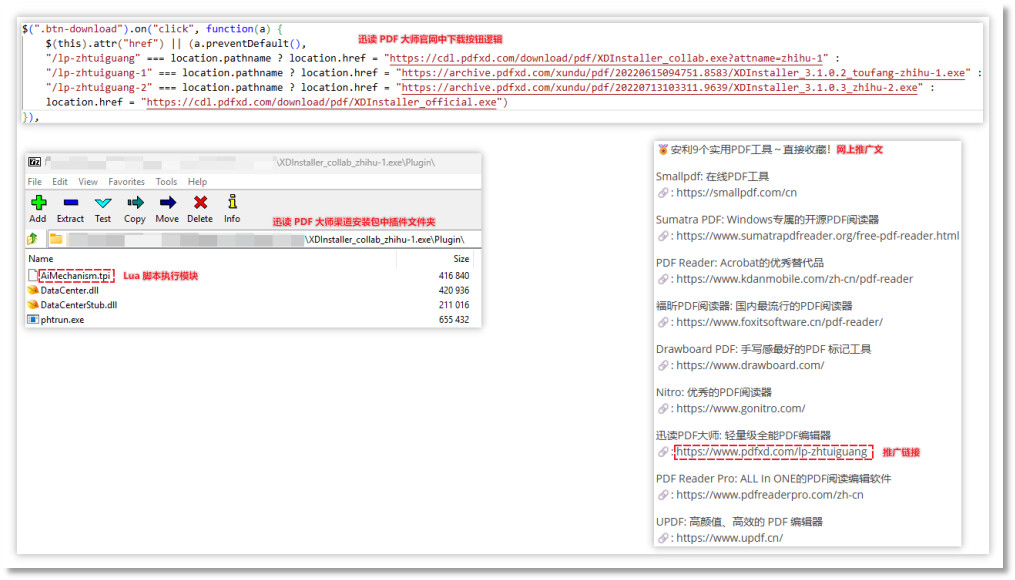1015x580 pixels.
Task: Open the pdfxd.com/lp-zhtuiguang promotion link
Action: [771, 452]
